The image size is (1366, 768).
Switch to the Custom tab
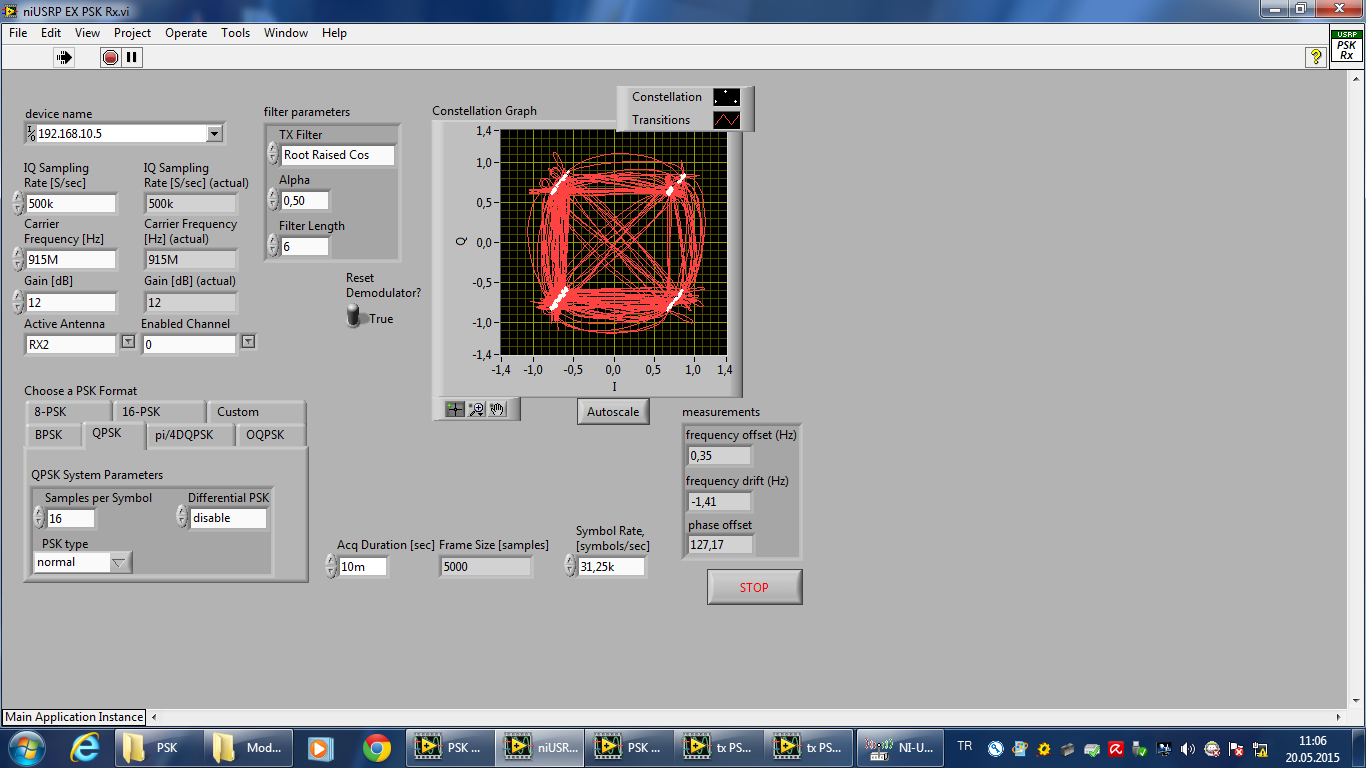(256, 411)
